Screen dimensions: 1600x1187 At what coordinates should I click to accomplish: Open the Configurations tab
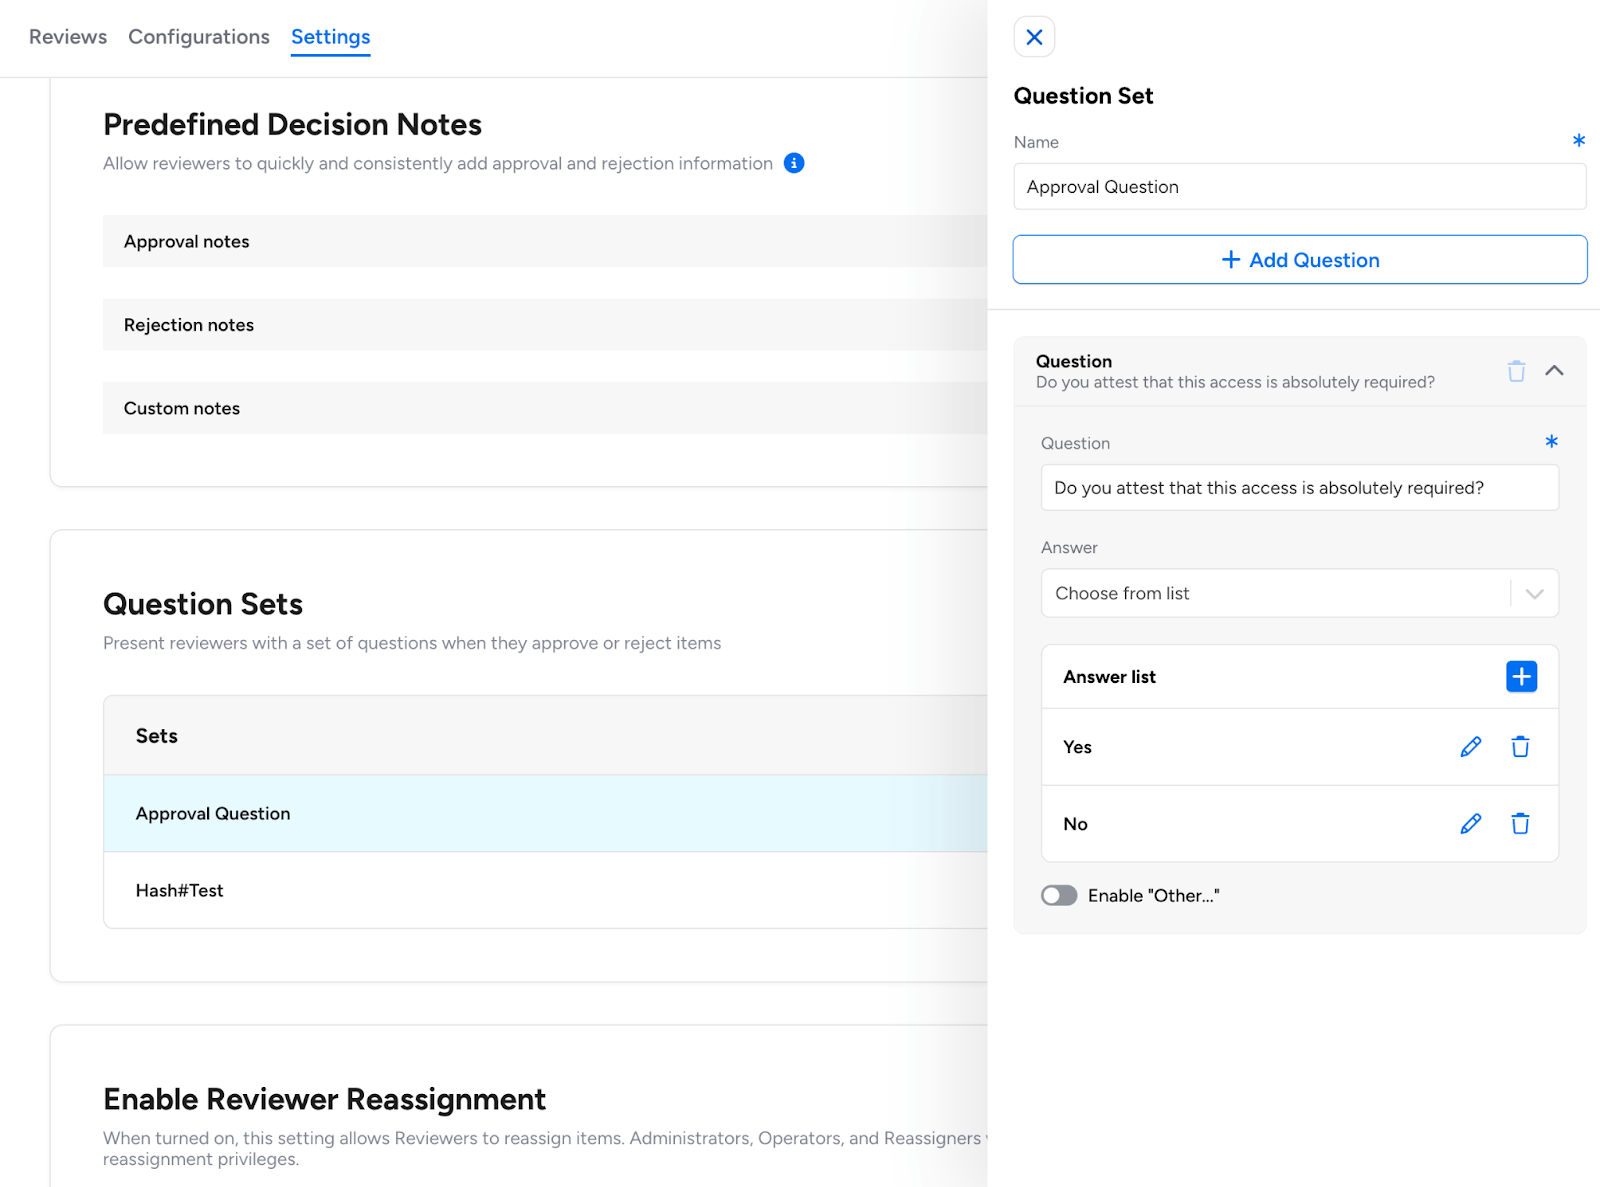click(x=199, y=37)
